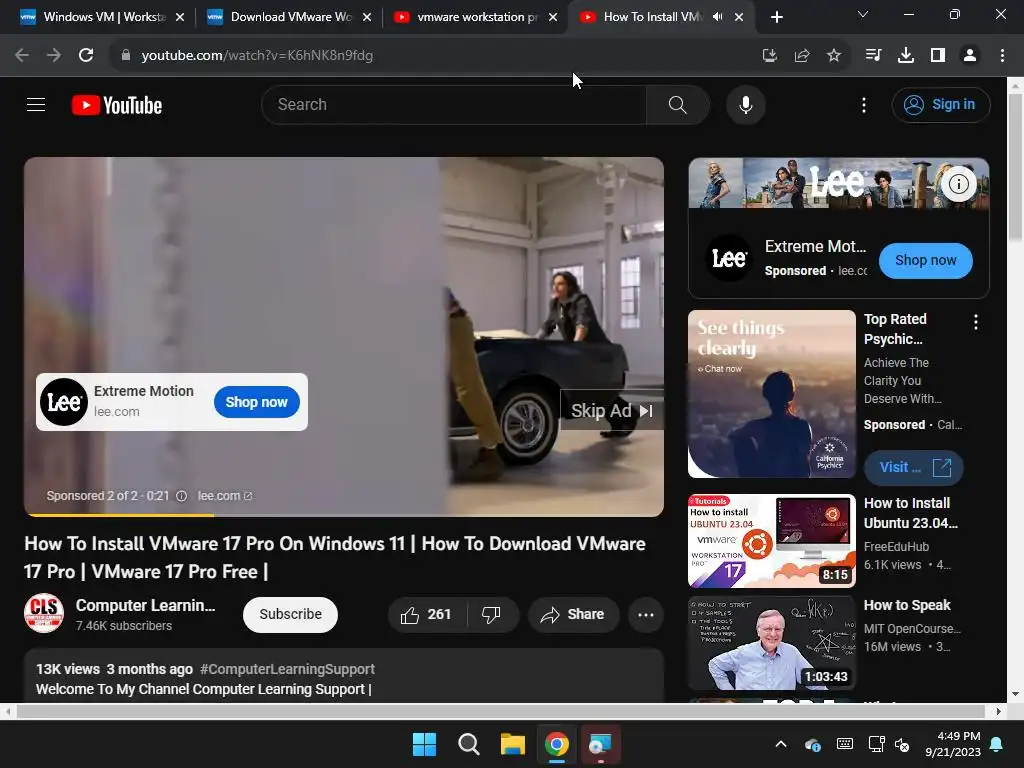The image size is (1024, 768).
Task: Open the How to Speak video thumbnail
Action: 772,643
